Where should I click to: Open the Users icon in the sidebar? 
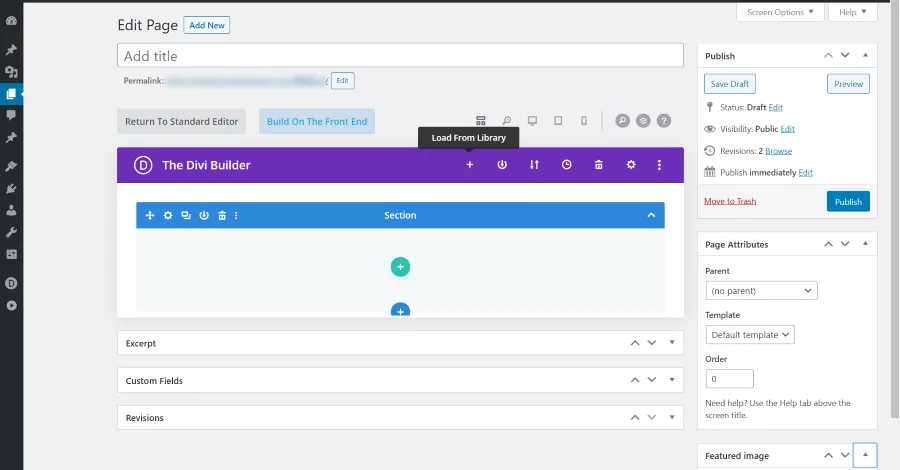point(11,210)
